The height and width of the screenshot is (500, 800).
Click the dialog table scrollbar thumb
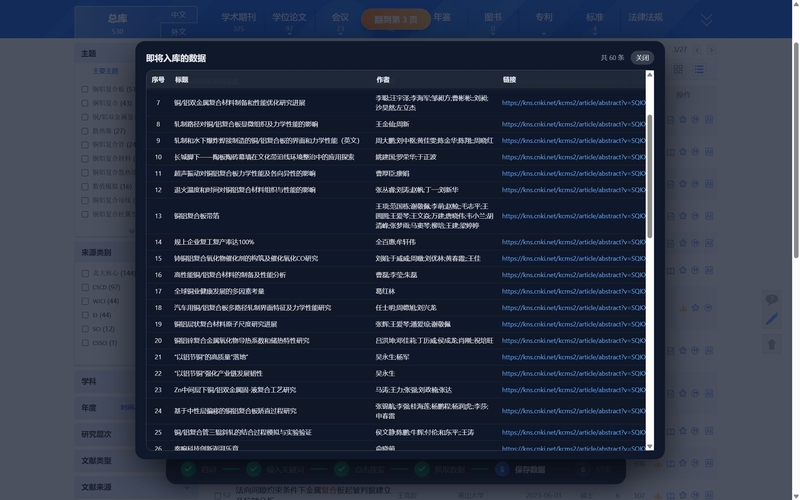(x=649, y=176)
